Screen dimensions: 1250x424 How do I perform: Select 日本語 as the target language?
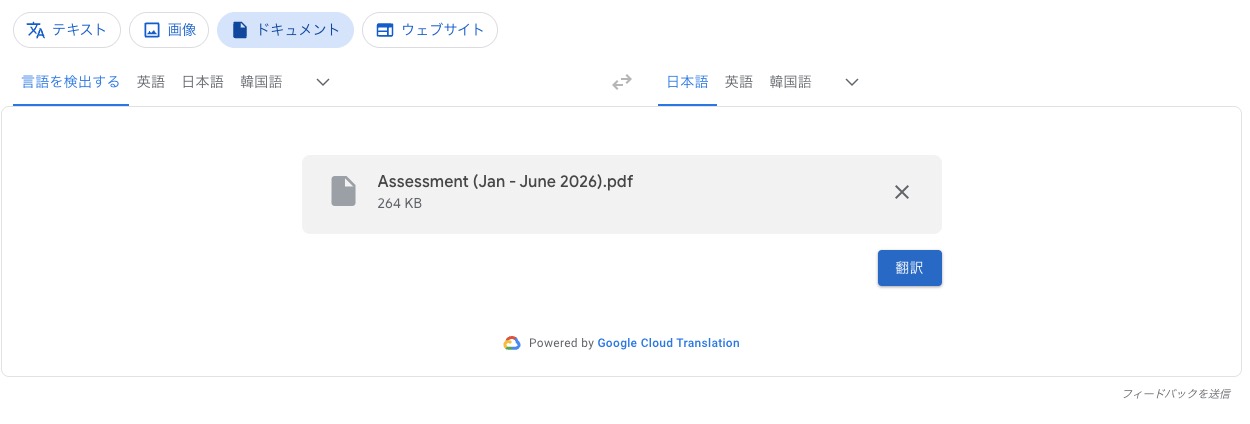click(x=687, y=83)
